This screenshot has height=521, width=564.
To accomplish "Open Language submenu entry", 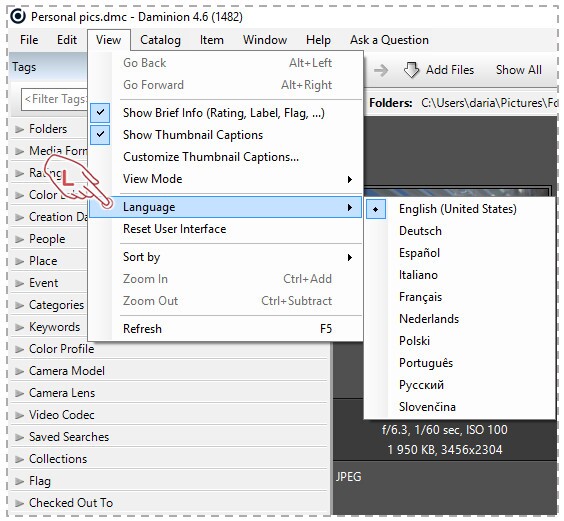I will [x=225, y=207].
